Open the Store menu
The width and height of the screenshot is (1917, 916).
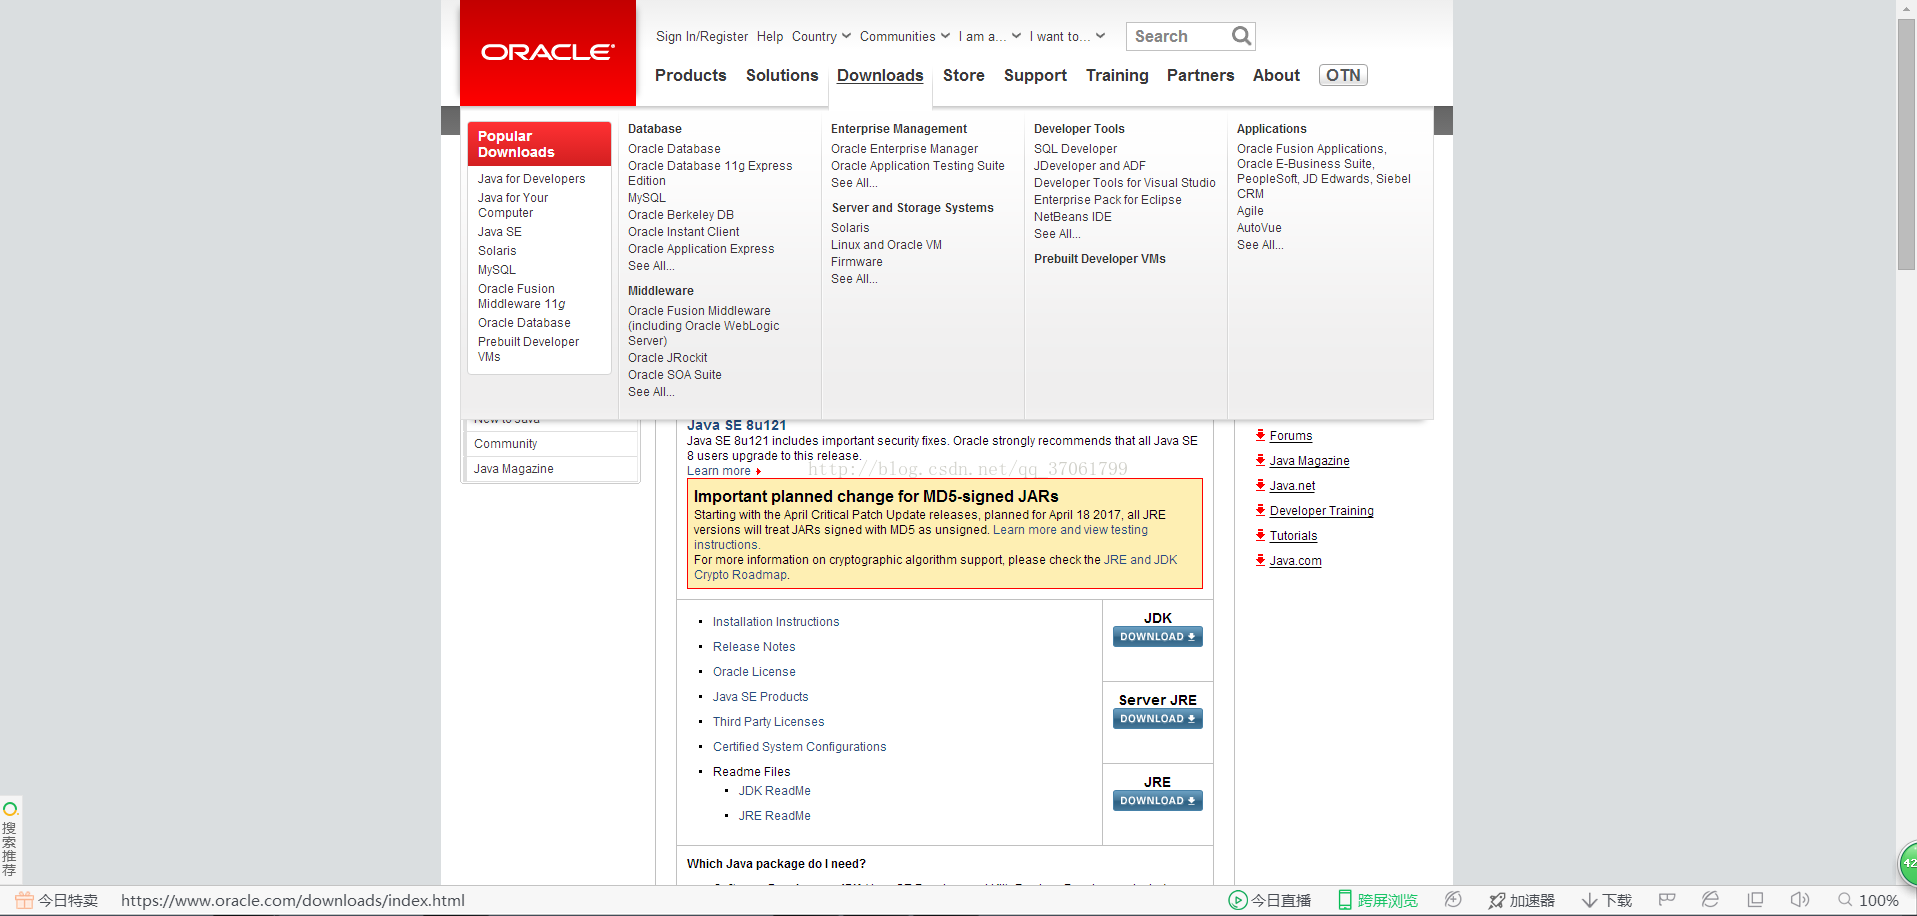[x=964, y=75]
